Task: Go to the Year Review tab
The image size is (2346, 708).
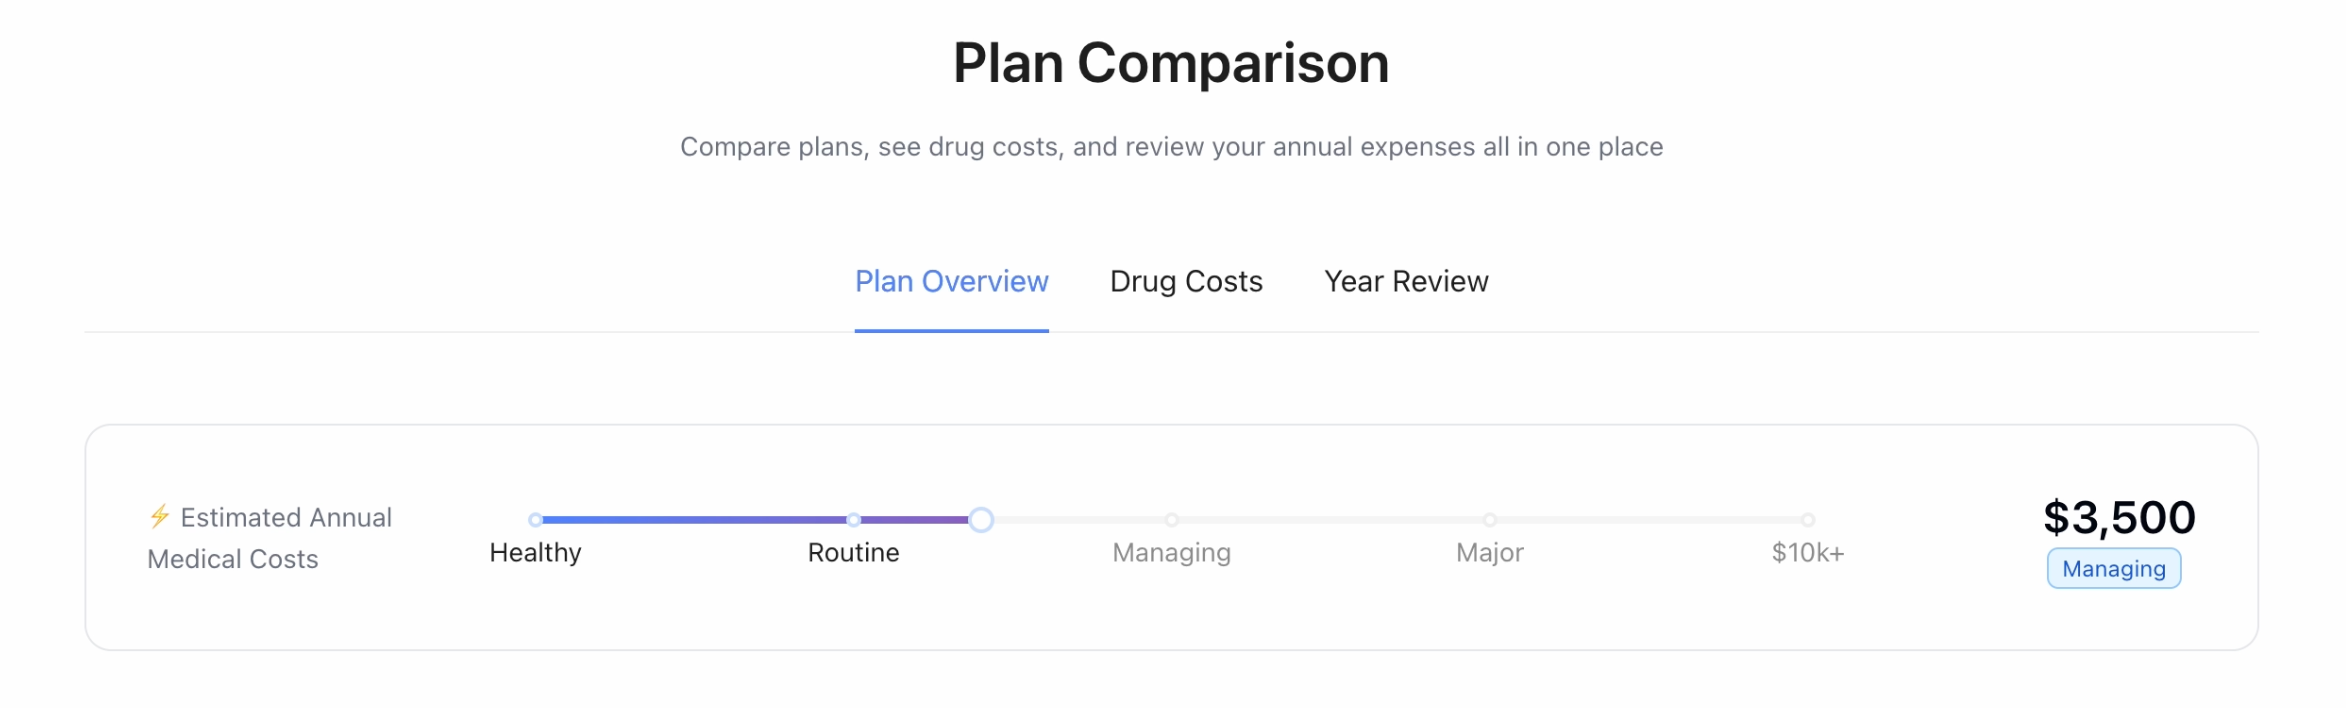Action: click(1406, 282)
